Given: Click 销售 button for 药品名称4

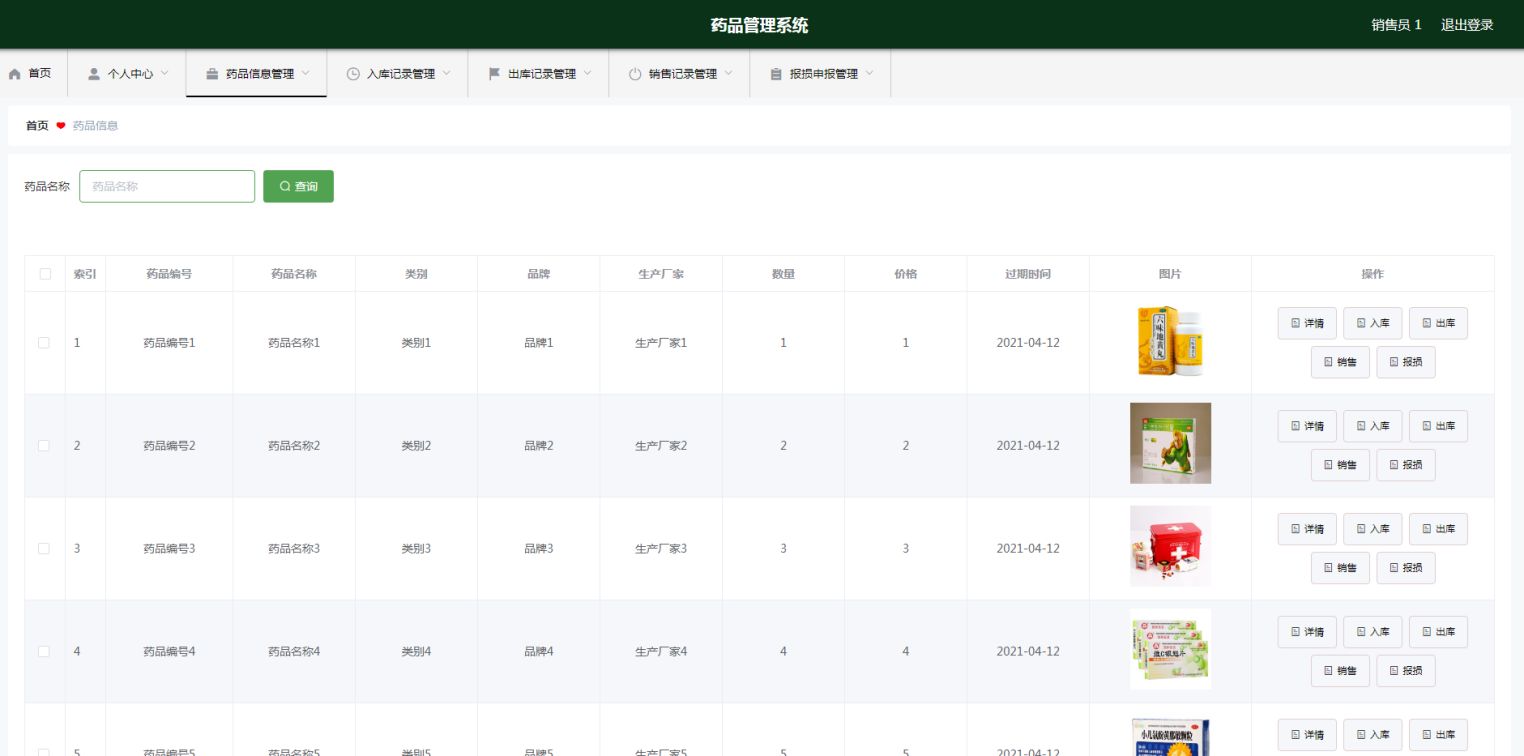Looking at the screenshot, I should 1340,671.
